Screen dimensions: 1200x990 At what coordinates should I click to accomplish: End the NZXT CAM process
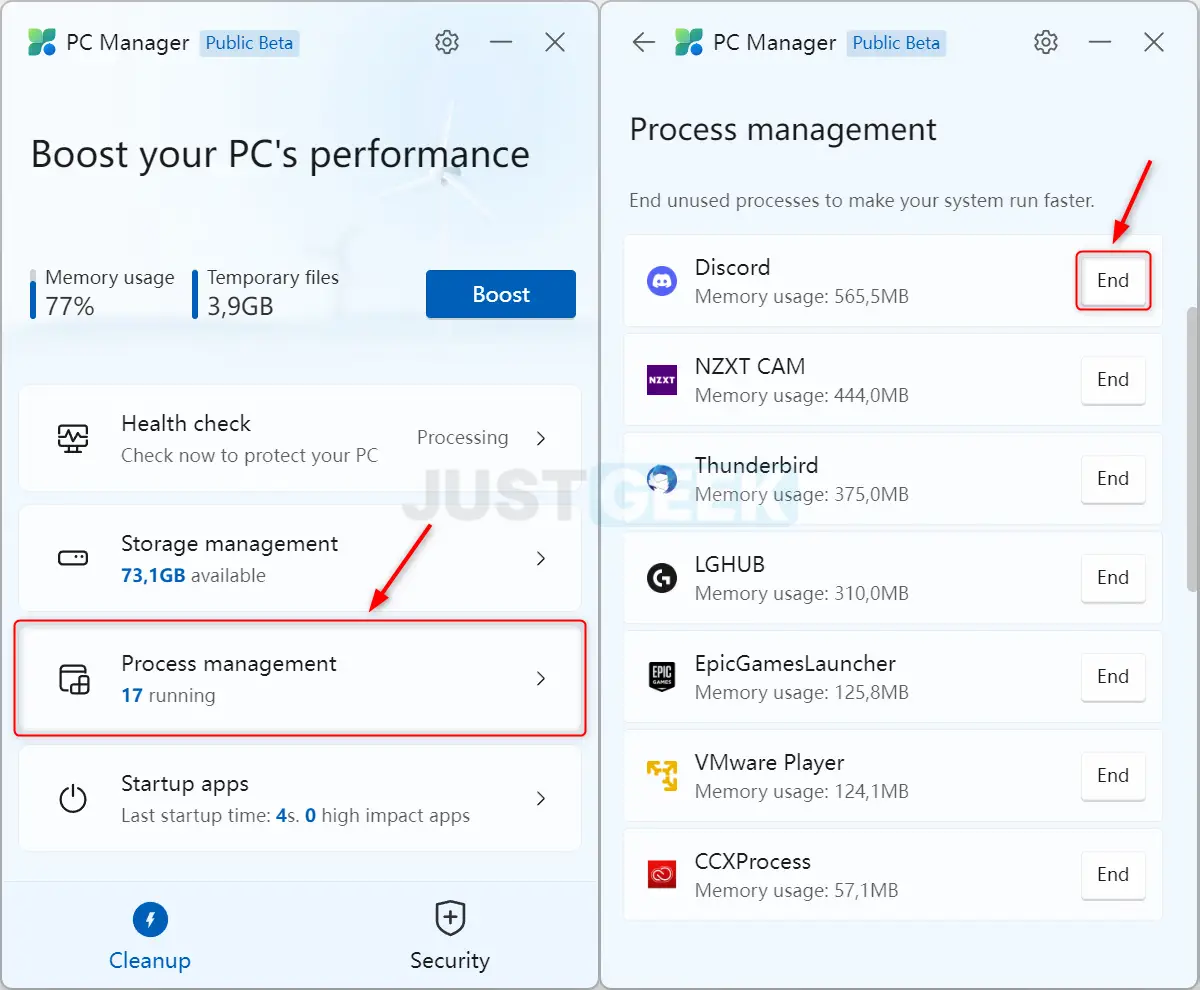(x=1113, y=380)
